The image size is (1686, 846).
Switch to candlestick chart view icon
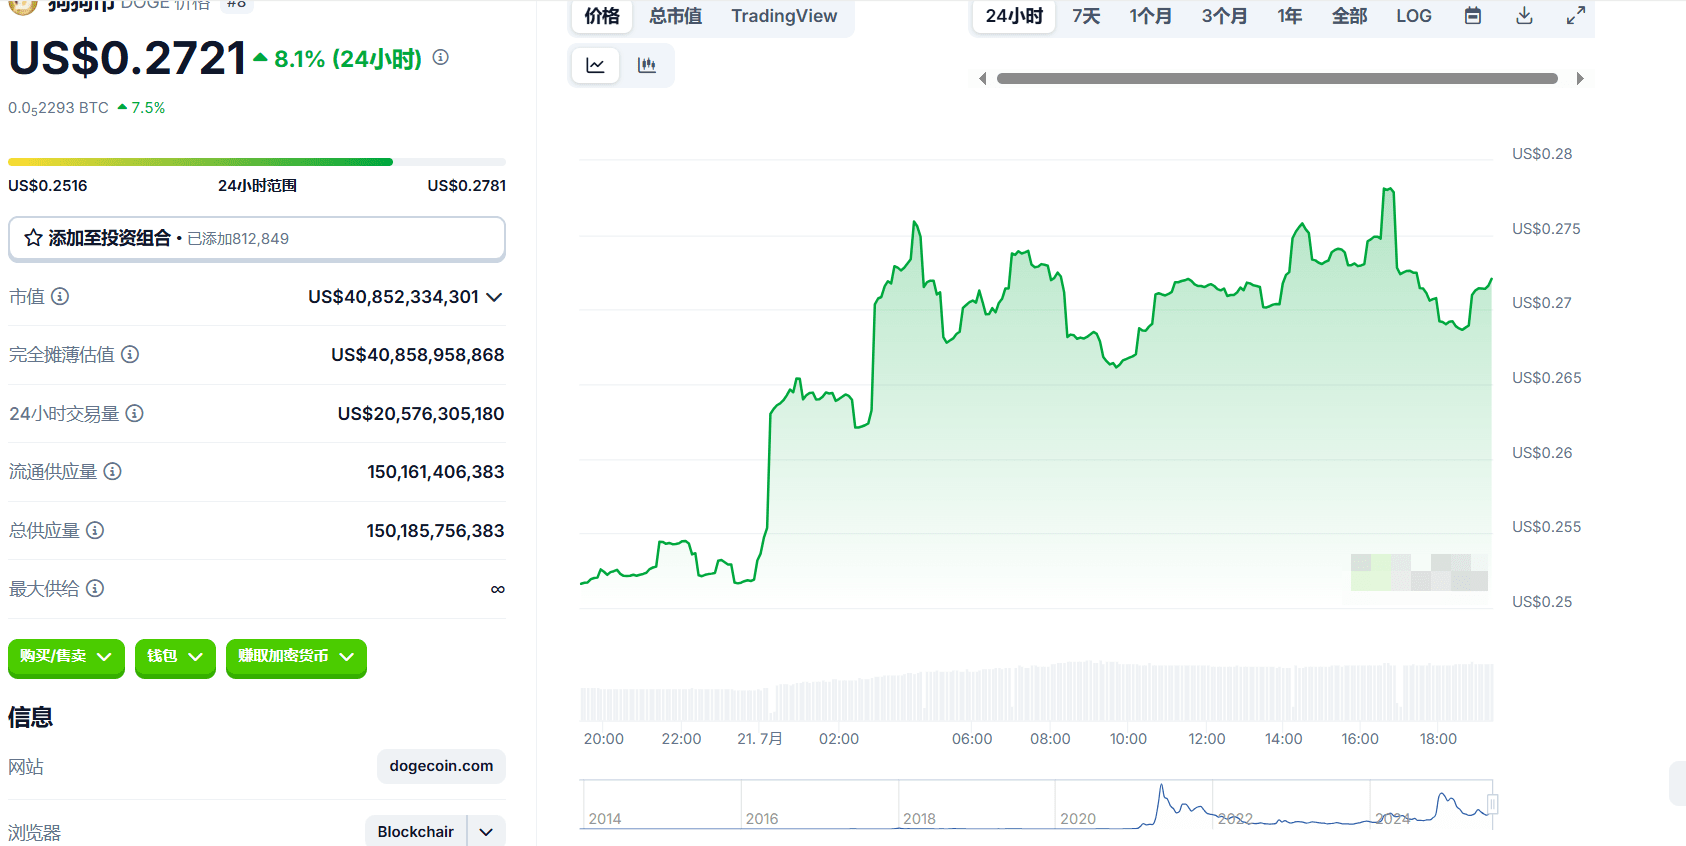(x=647, y=66)
